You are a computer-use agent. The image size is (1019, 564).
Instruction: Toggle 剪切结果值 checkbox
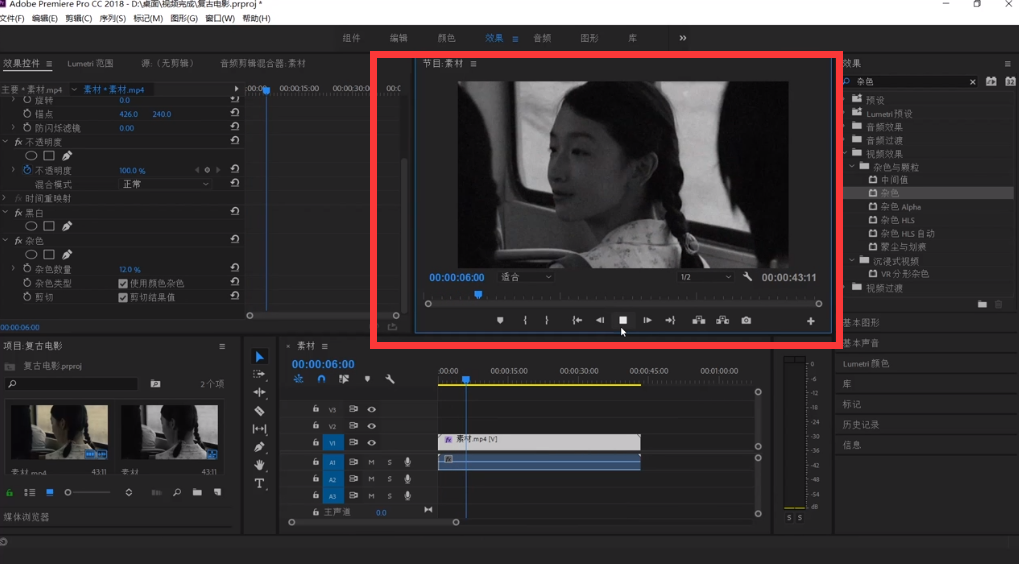tap(123, 298)
